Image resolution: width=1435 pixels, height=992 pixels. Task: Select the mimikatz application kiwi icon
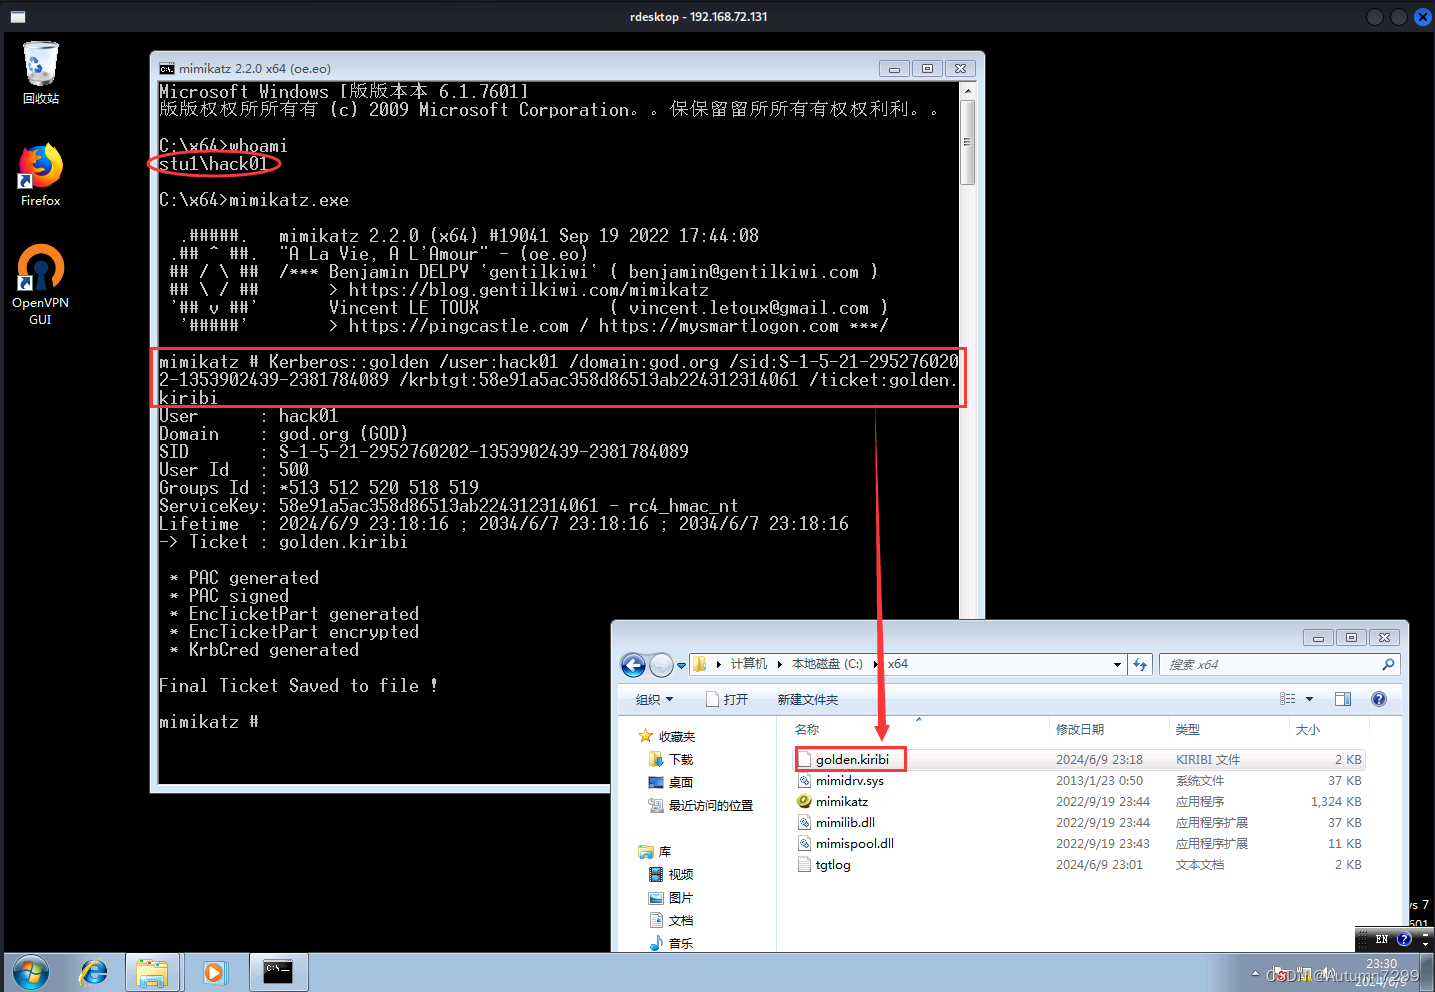coord(804,801)
